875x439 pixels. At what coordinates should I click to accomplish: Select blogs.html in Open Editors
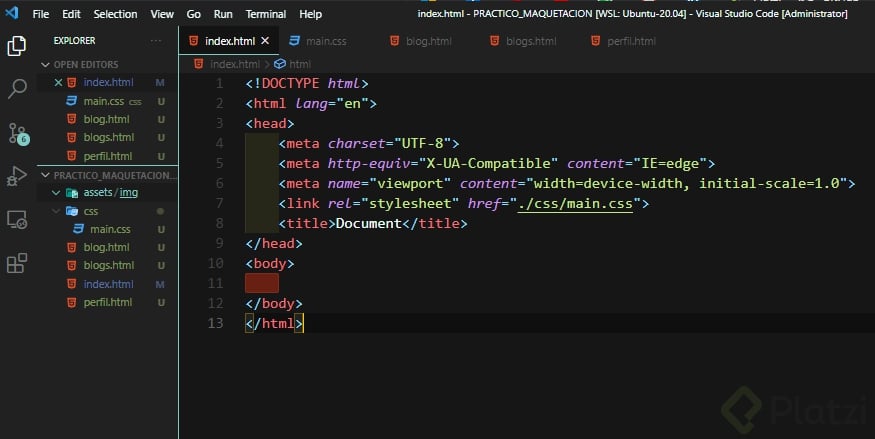click(x=108, y=137)
